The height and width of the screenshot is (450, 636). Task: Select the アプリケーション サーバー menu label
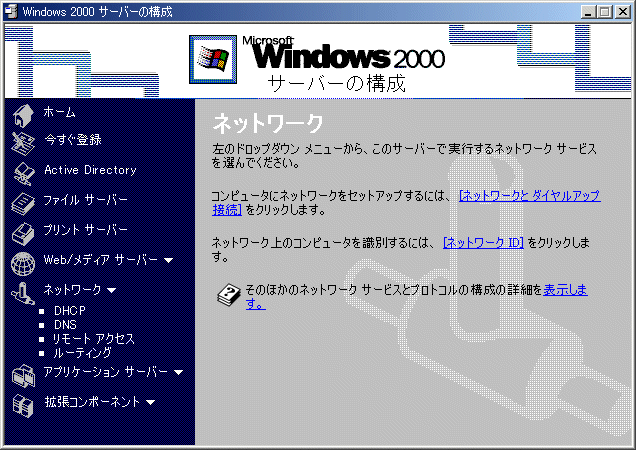pyautogui.click(x=105, y=372)
